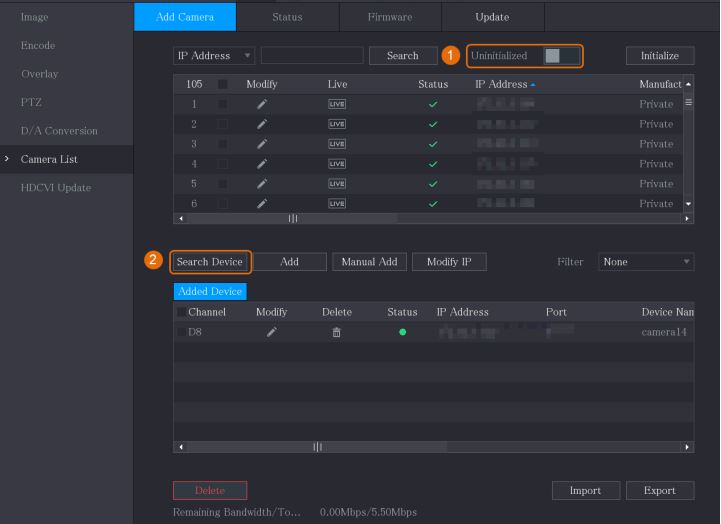
Task: Click the Modify IP button
Action: (x=449, y=262)
